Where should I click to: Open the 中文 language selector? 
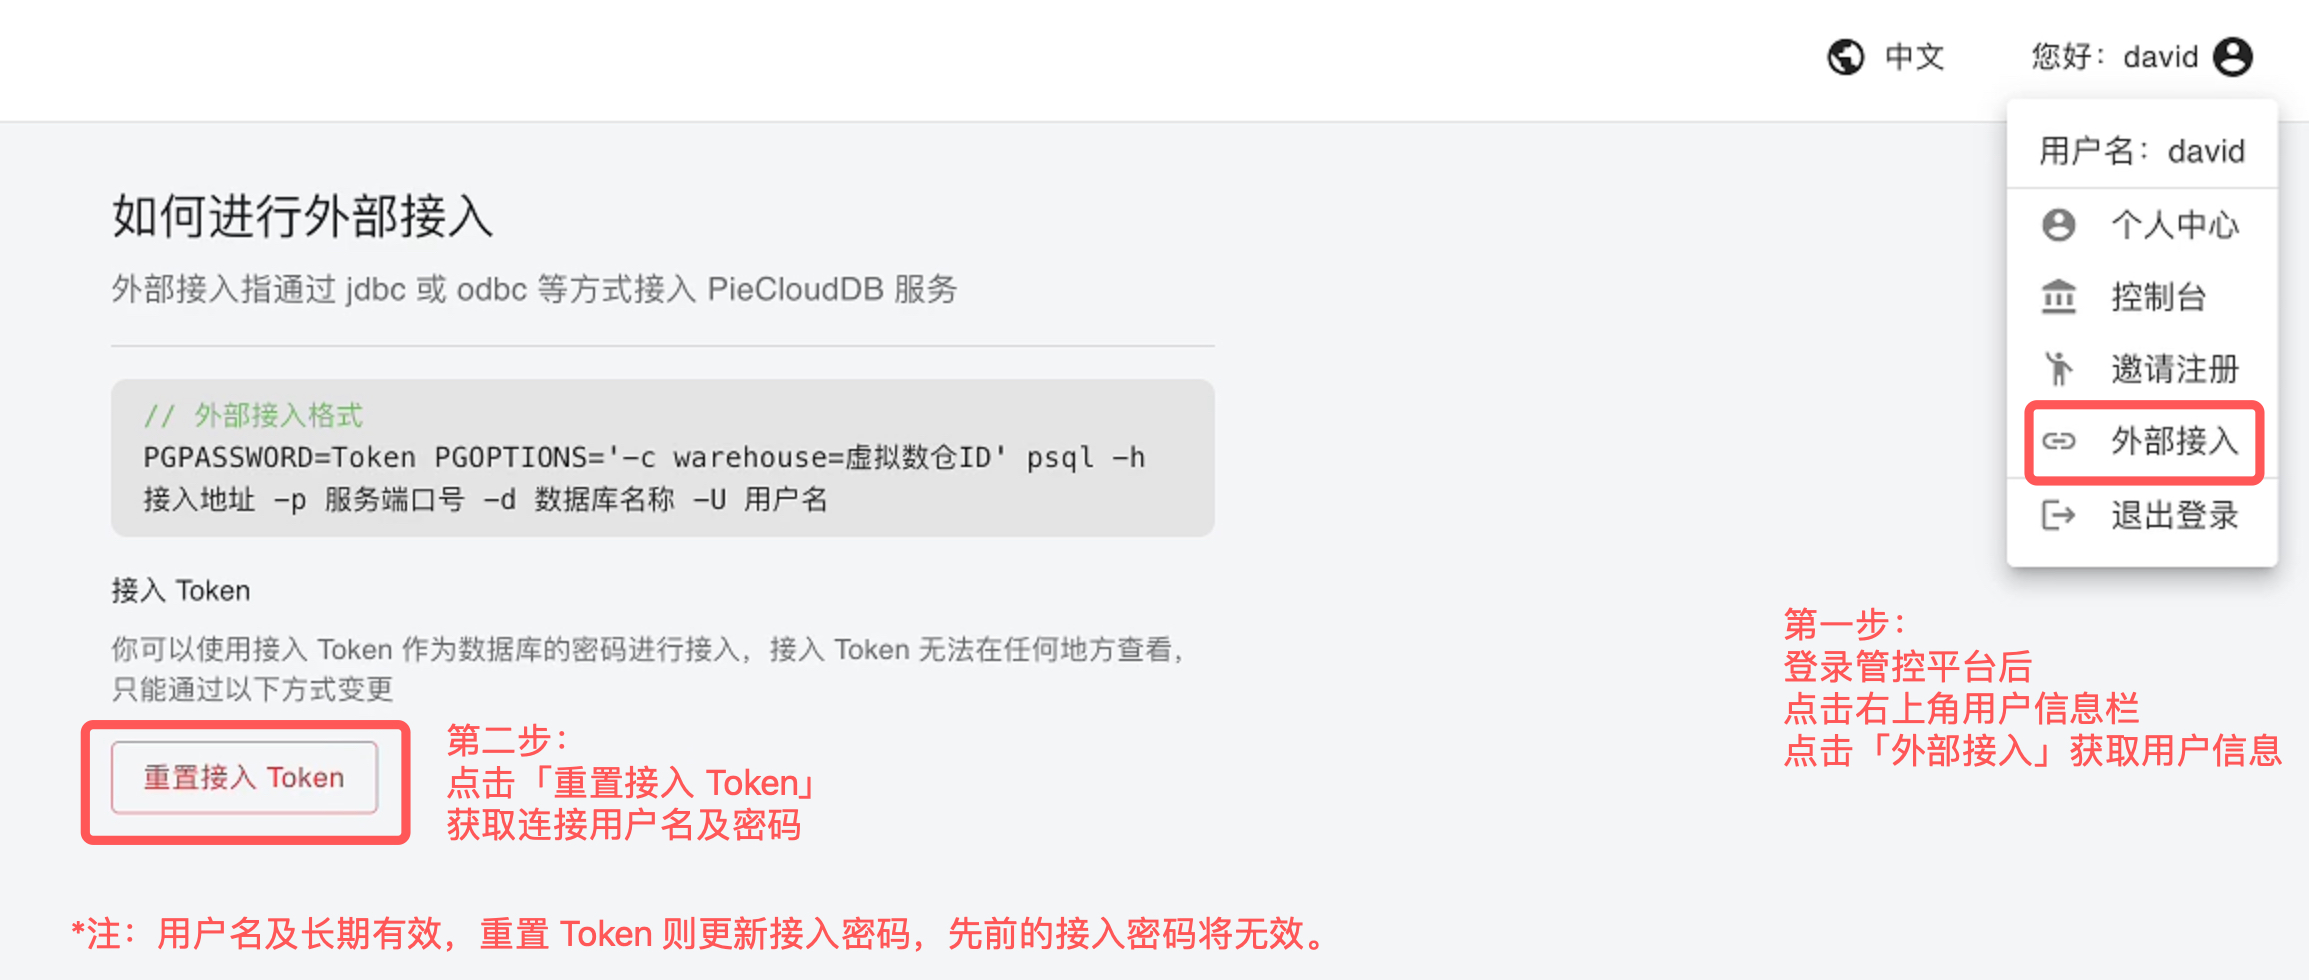tap(1885, 57)
